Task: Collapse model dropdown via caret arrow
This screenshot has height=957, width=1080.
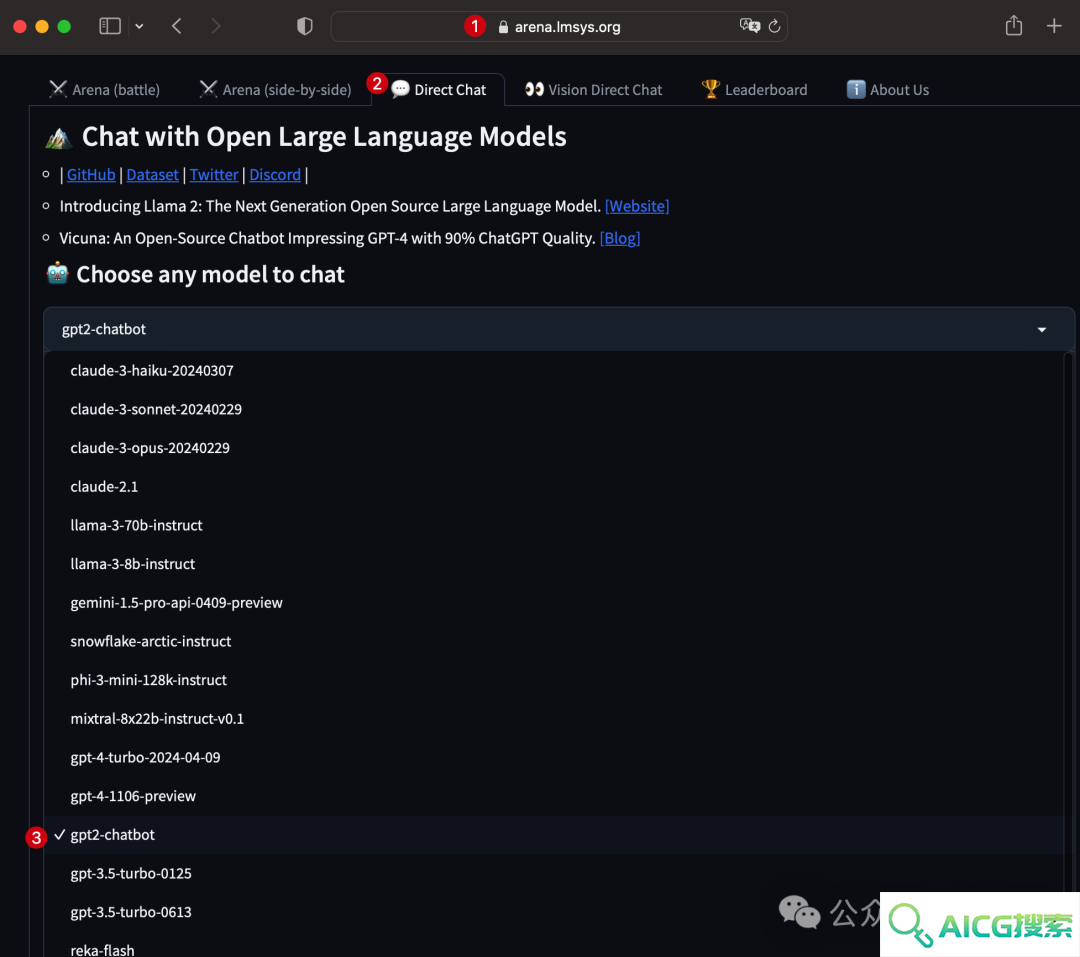Action: [x=1041, y=330]
